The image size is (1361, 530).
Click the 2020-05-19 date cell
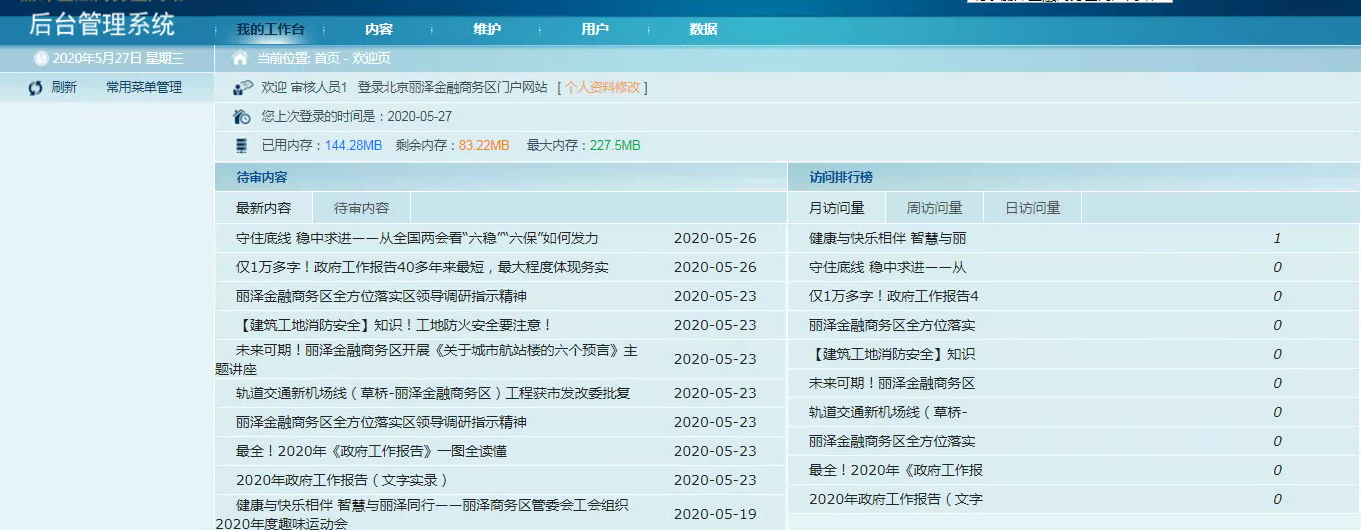[x=715, y=514]
